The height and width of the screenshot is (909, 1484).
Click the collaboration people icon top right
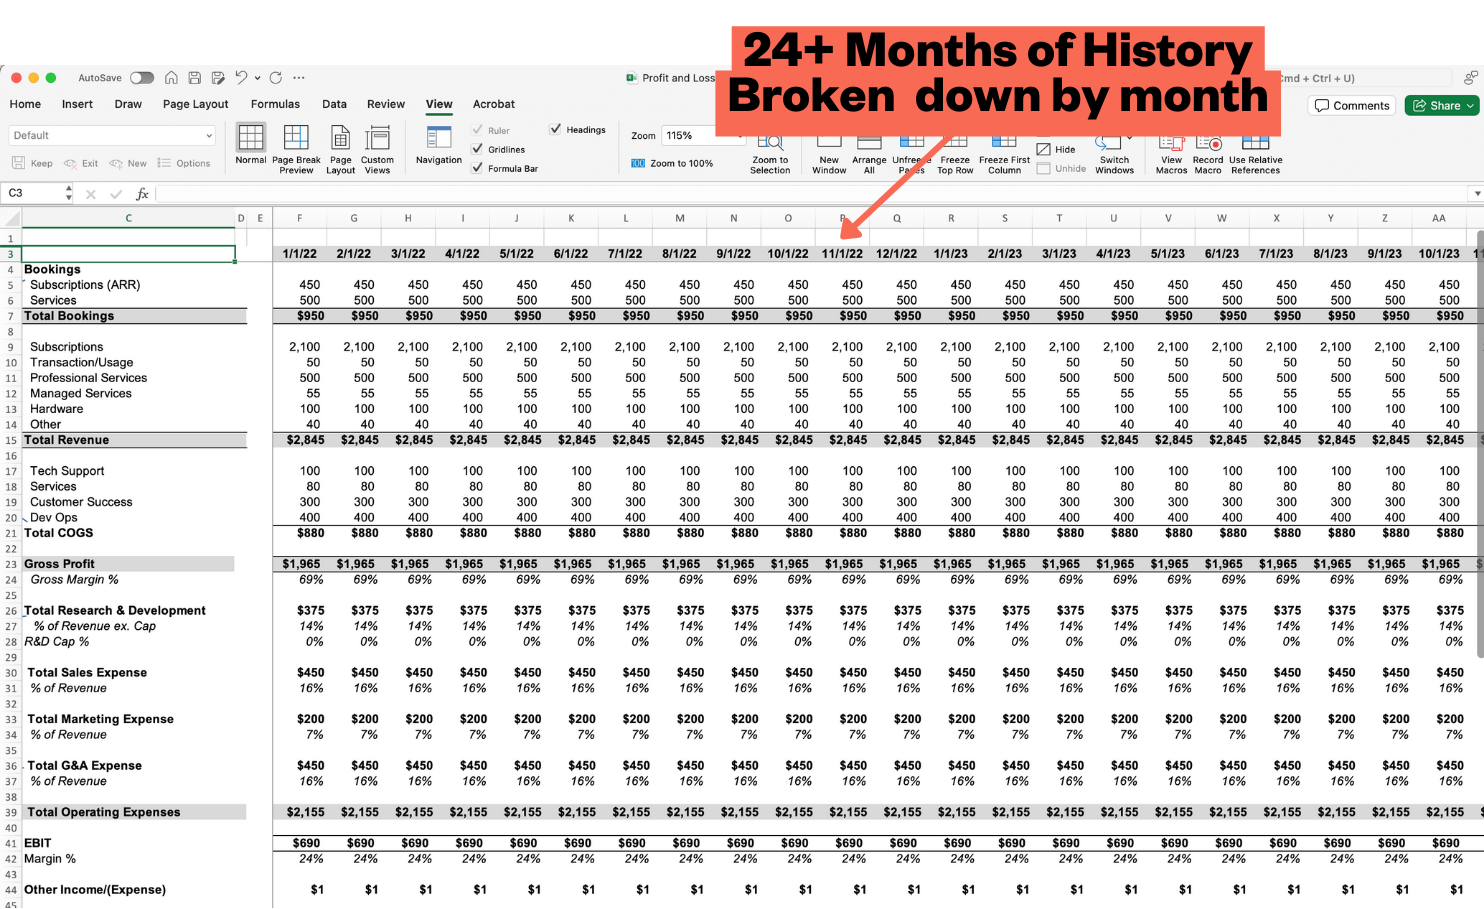[x=1470, y=78]
